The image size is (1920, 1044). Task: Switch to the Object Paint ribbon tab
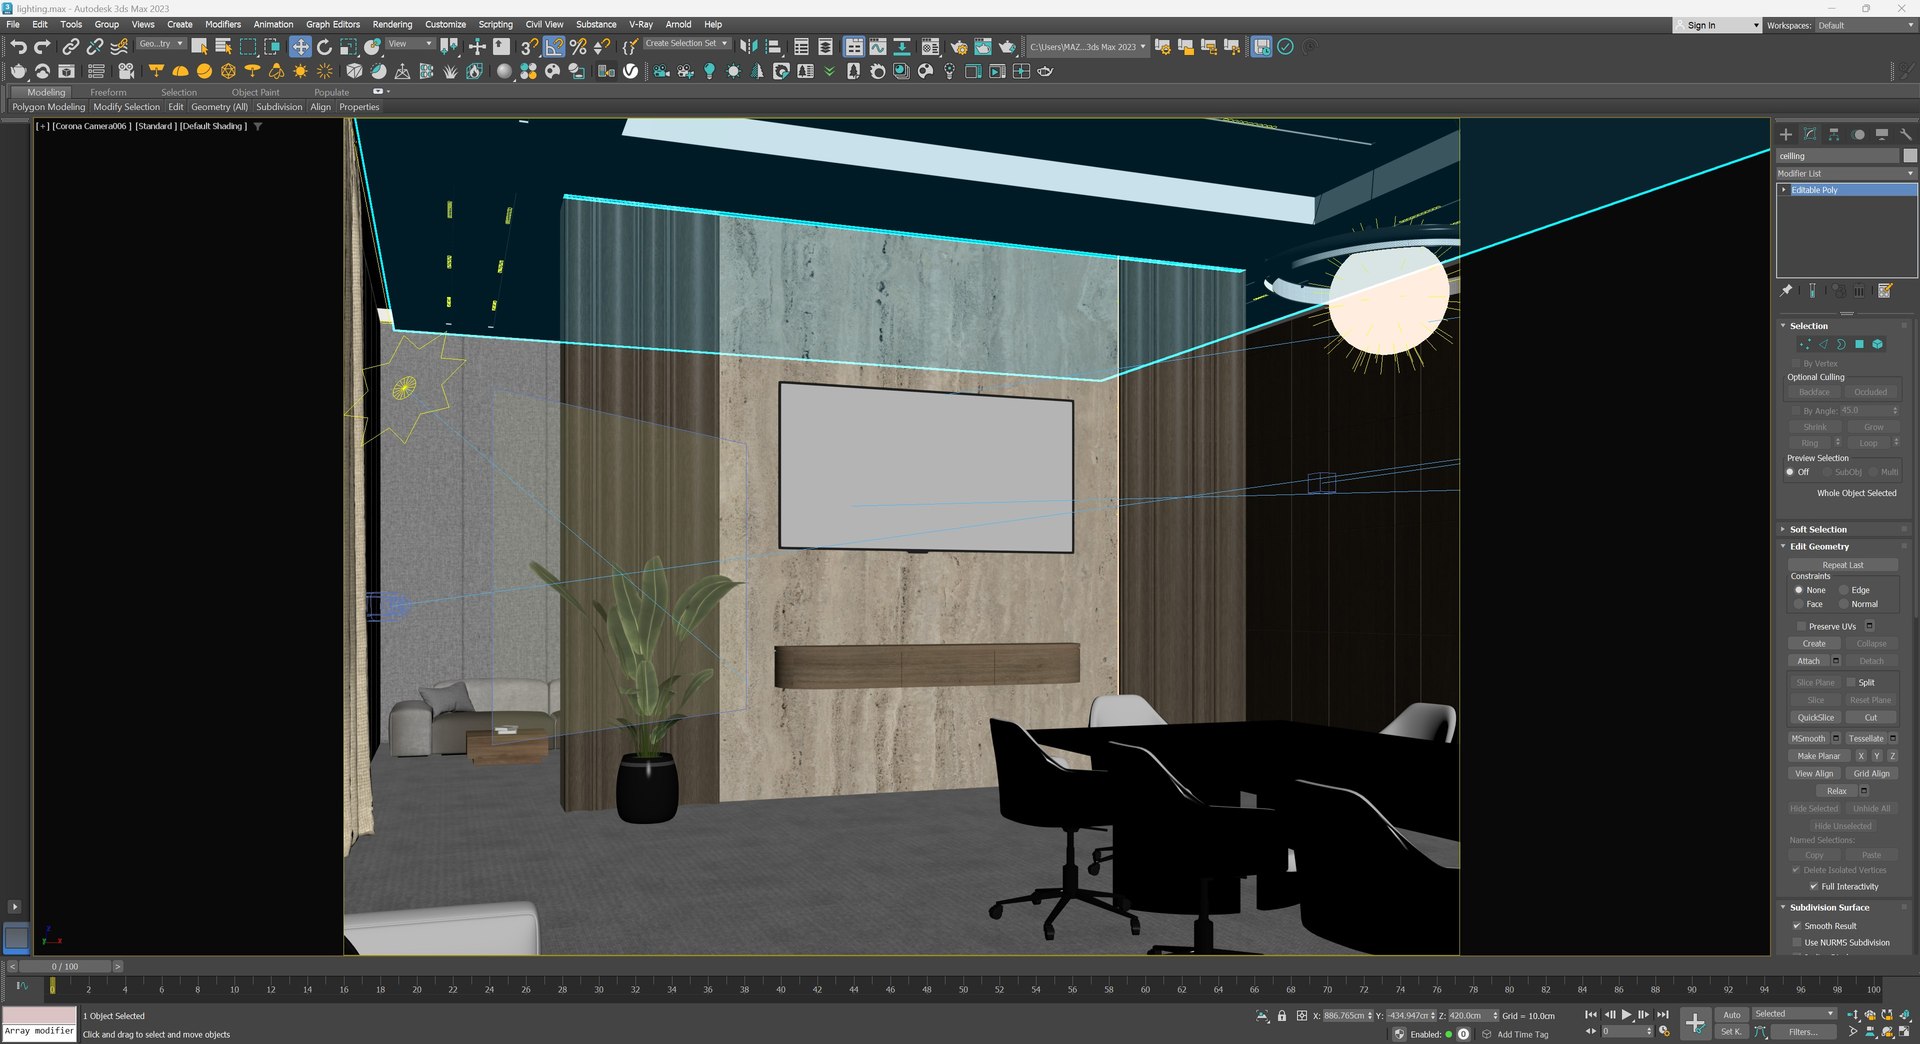256,92
